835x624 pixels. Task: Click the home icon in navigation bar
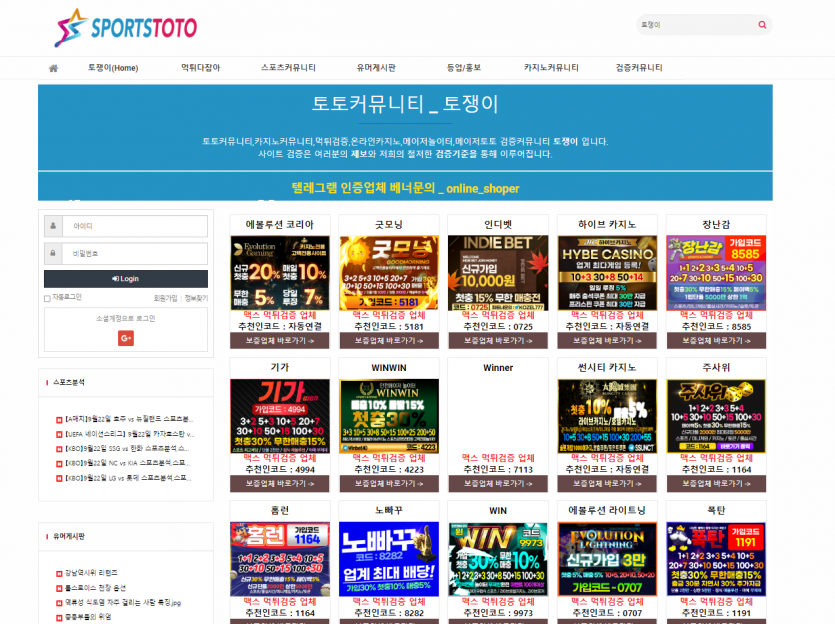[53, 68]
